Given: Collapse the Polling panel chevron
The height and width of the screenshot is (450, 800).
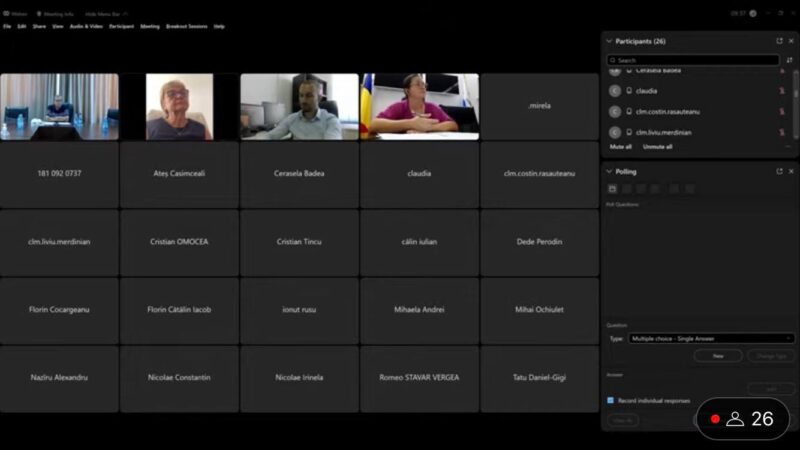Looking at the screenshot, I should coord(609,171).
